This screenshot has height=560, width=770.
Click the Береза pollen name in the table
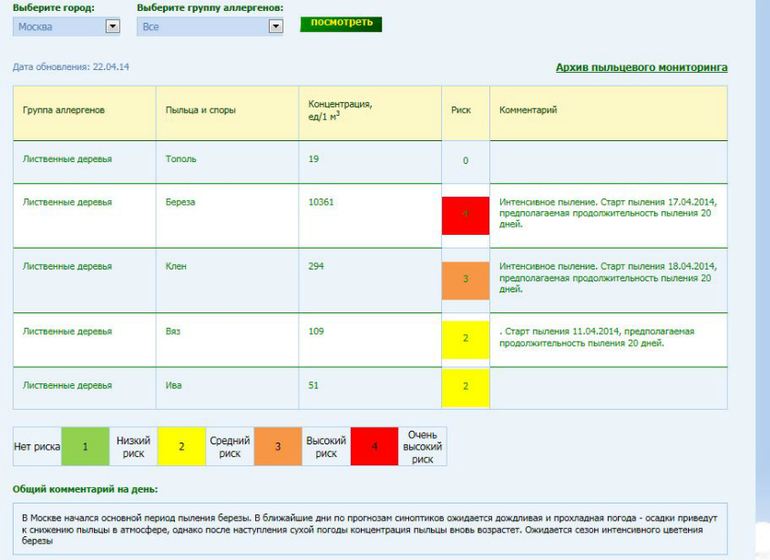(180, 202)
